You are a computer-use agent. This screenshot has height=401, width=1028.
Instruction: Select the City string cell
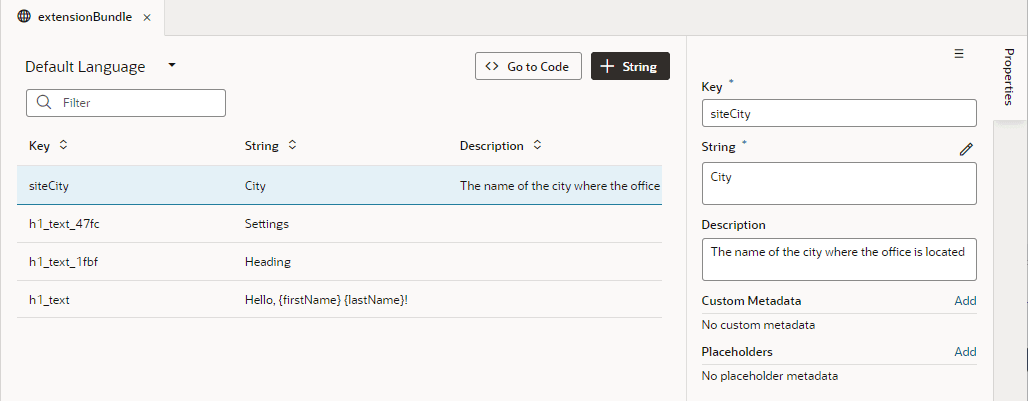point(255,185)
